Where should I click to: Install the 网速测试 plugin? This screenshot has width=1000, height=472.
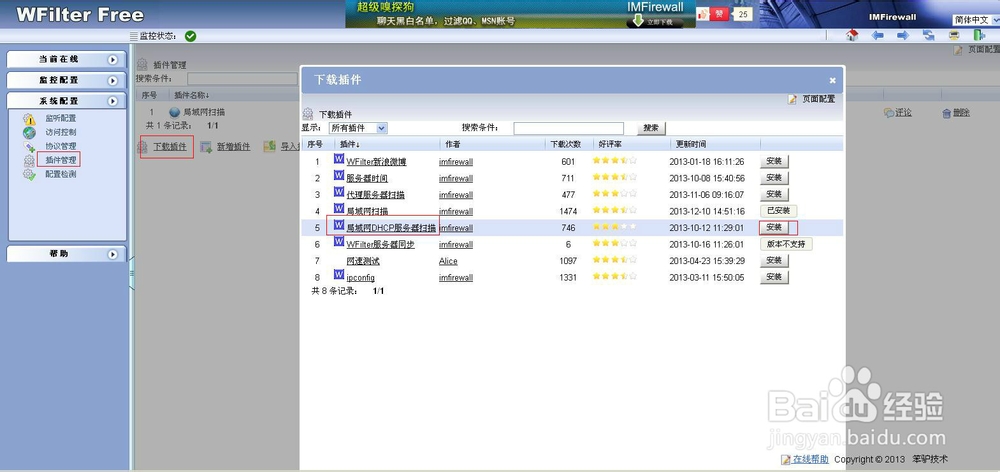774,261
